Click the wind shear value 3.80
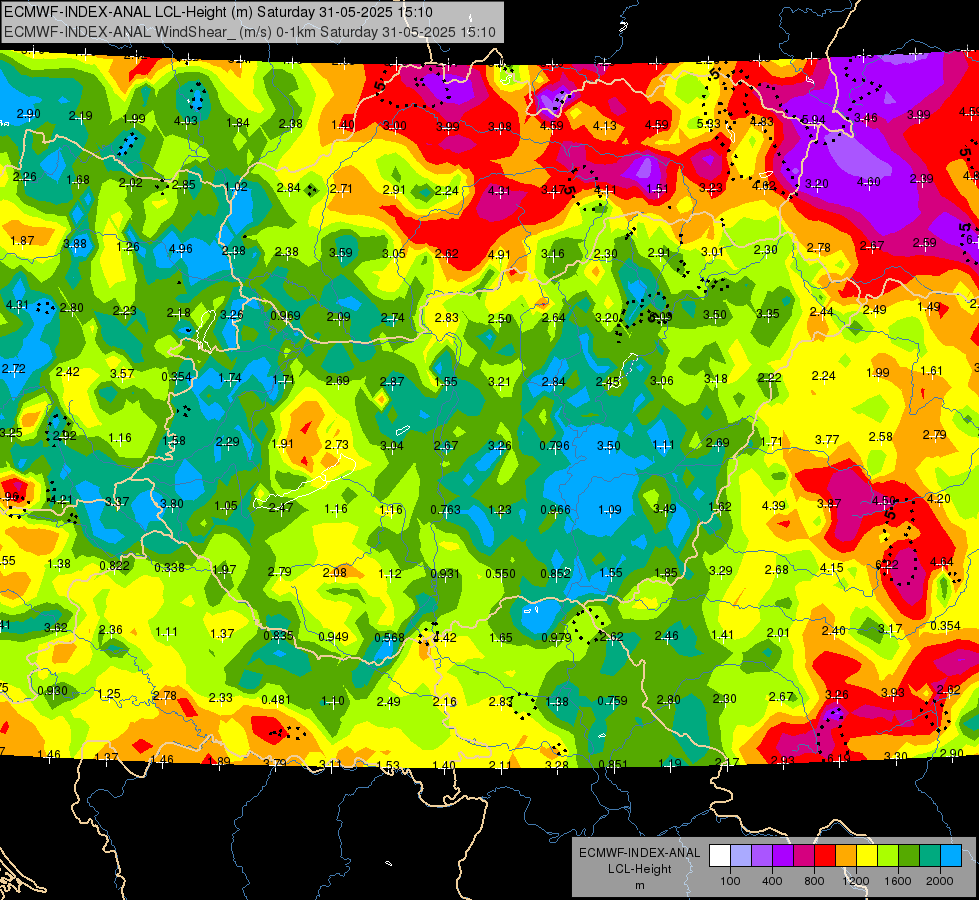Image resolution: width=979 pixels, height=900 pixels. point(172,503)
